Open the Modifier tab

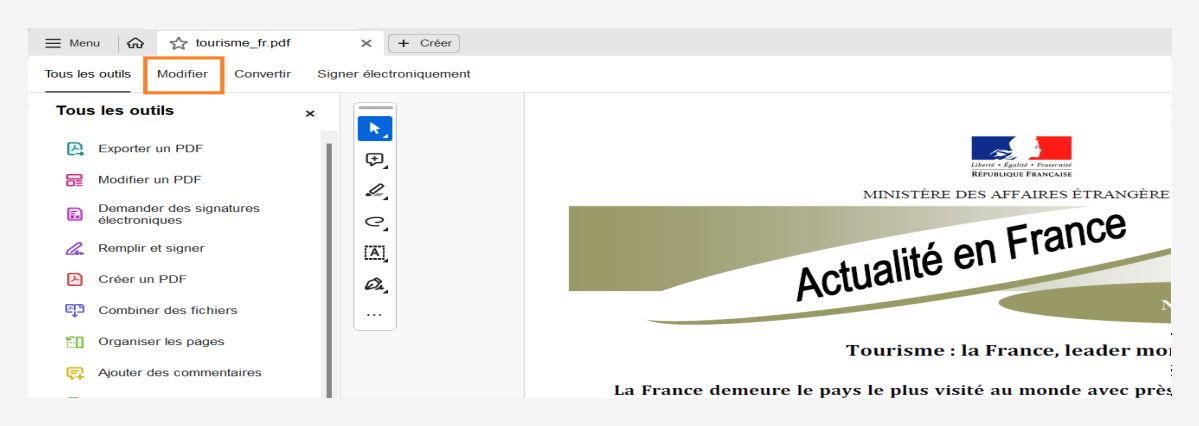pyautogui.click(x=182, y=74)
